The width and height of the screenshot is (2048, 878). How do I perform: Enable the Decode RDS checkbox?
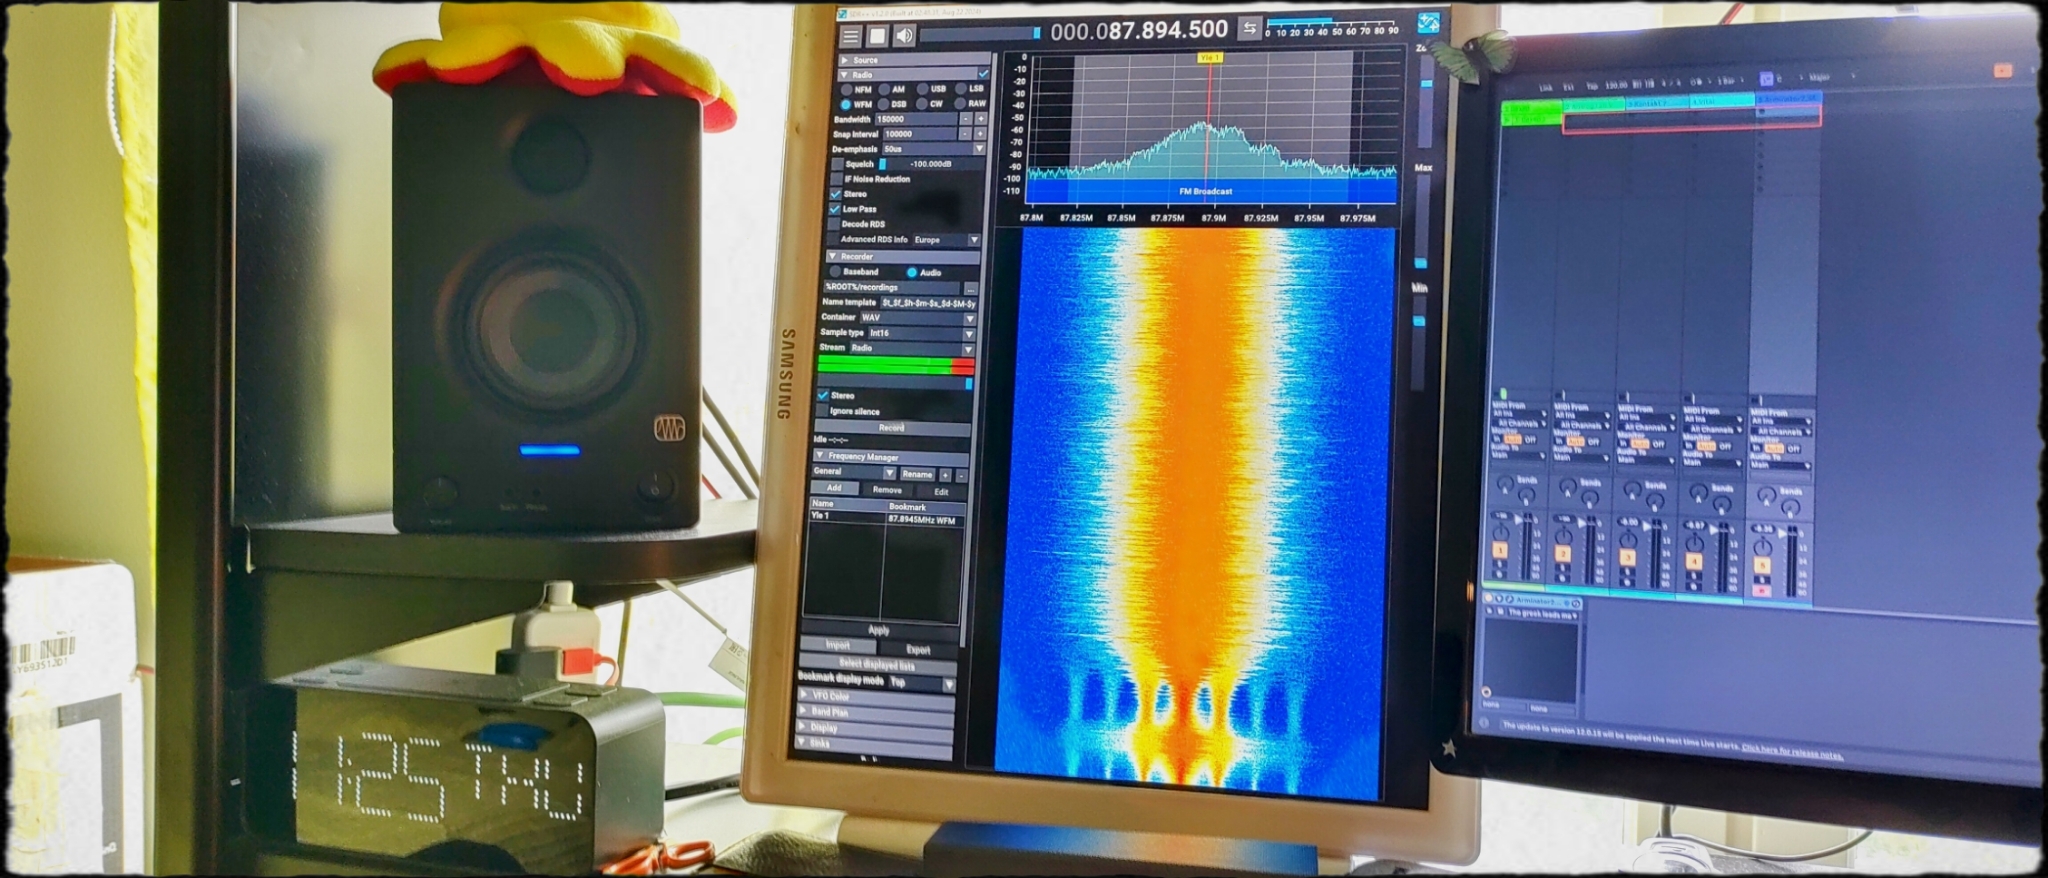(x=835, y=224)
